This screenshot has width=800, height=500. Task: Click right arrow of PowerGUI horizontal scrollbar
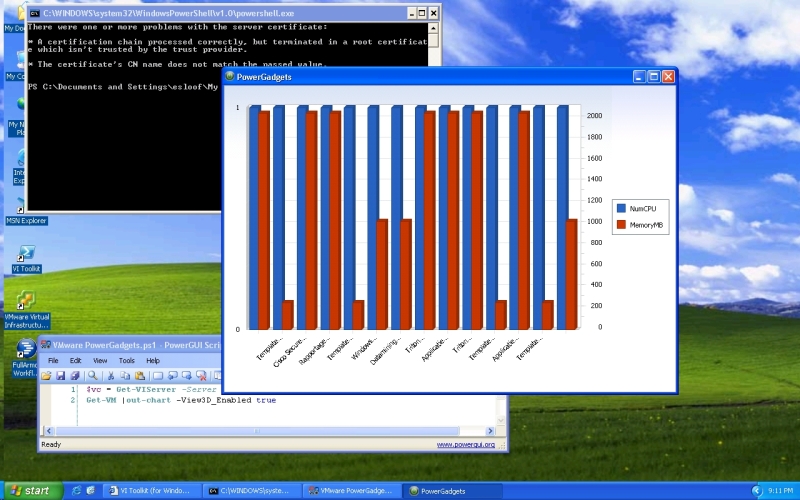click(x=490, y=431)
